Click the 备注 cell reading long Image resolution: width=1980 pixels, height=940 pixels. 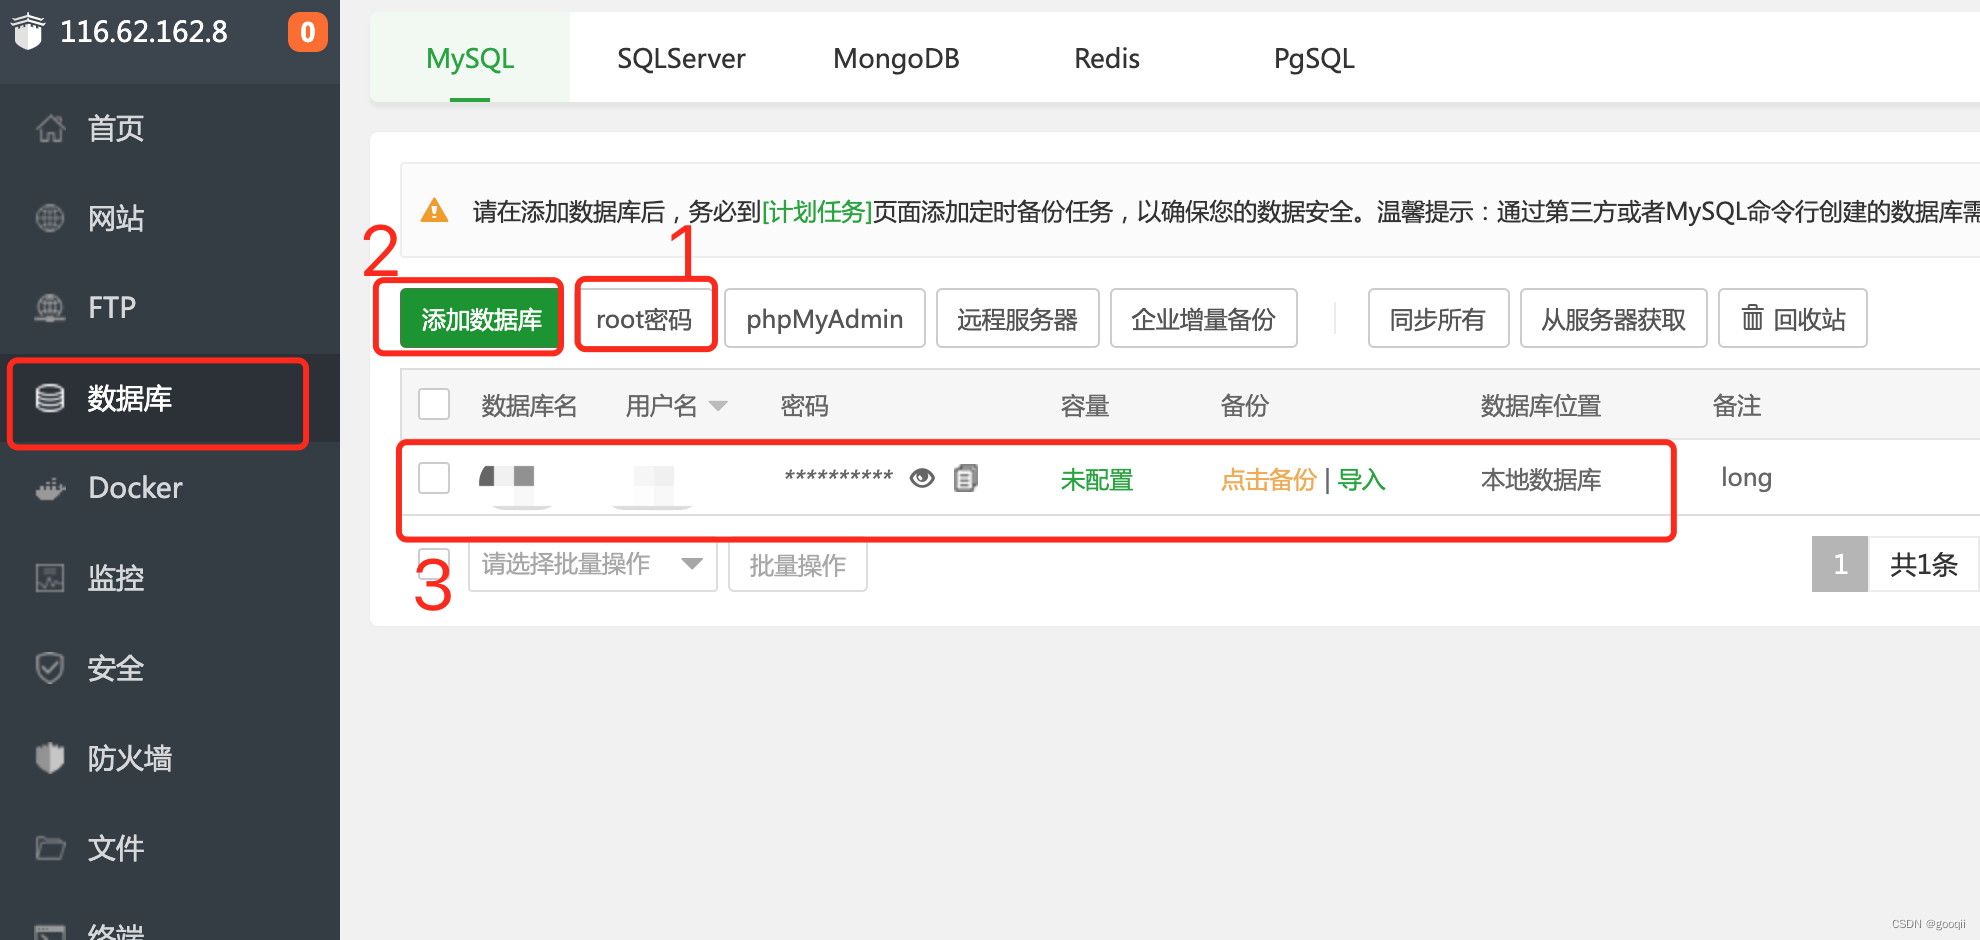pos(1746,478)
